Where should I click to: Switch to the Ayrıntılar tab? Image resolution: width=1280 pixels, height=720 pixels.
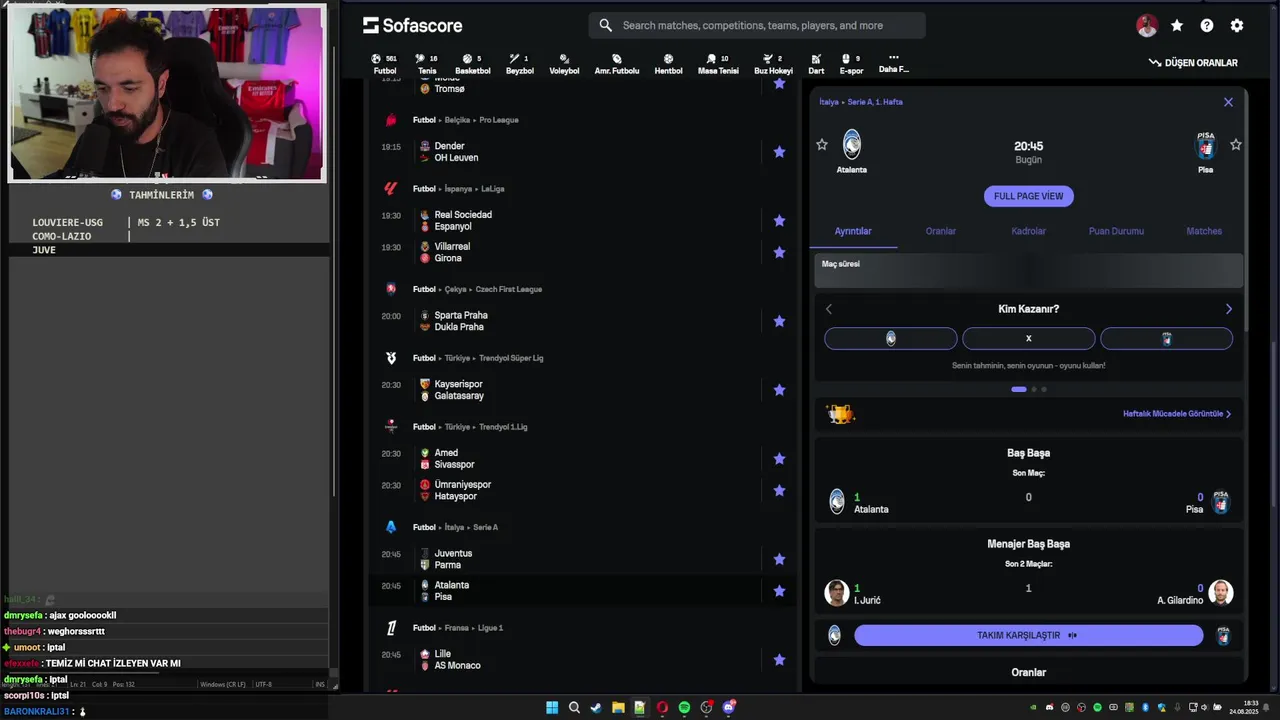(853, 231)
